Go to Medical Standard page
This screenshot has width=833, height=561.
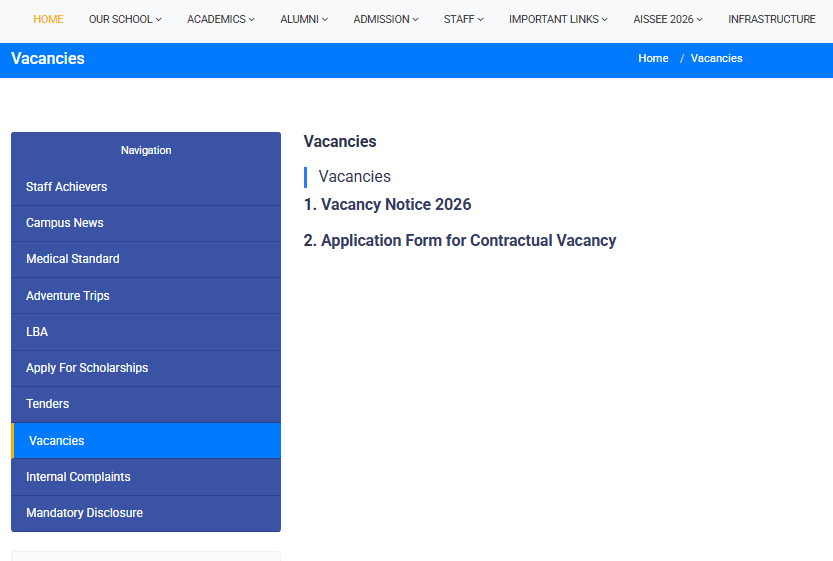(x=73, y=259)
